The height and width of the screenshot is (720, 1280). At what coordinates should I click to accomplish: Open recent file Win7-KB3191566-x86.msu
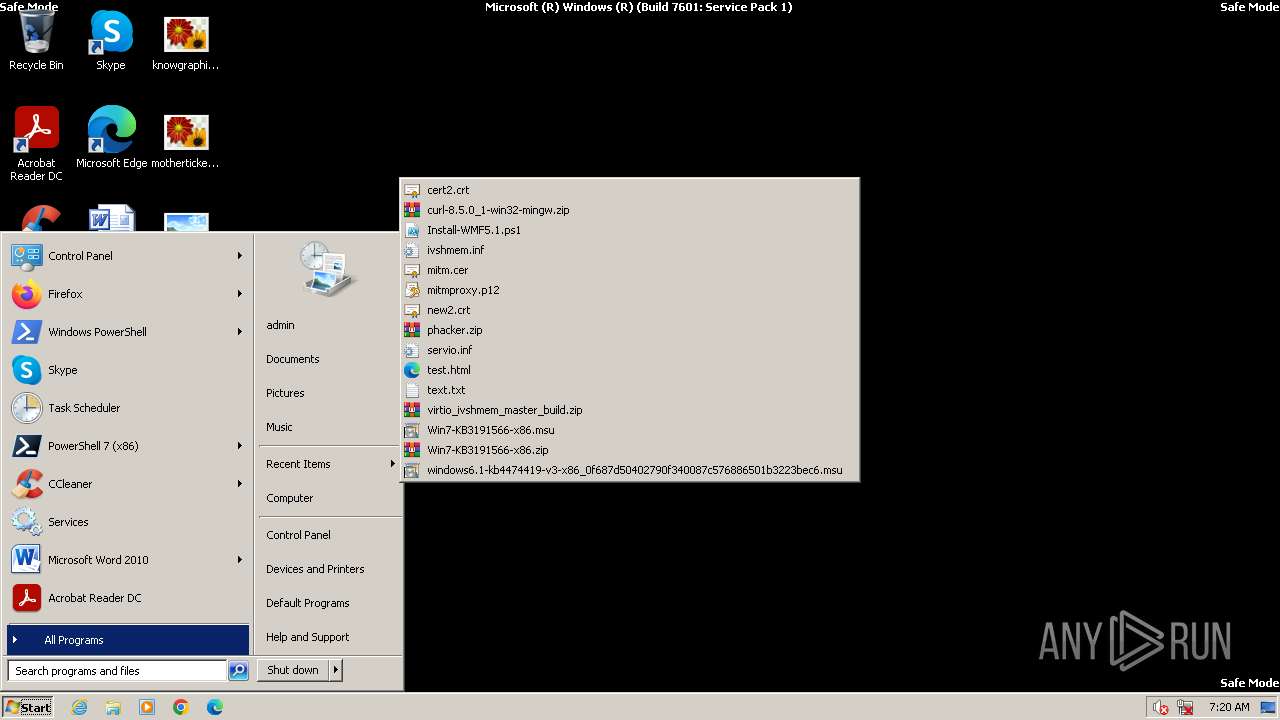coord(629,430)
